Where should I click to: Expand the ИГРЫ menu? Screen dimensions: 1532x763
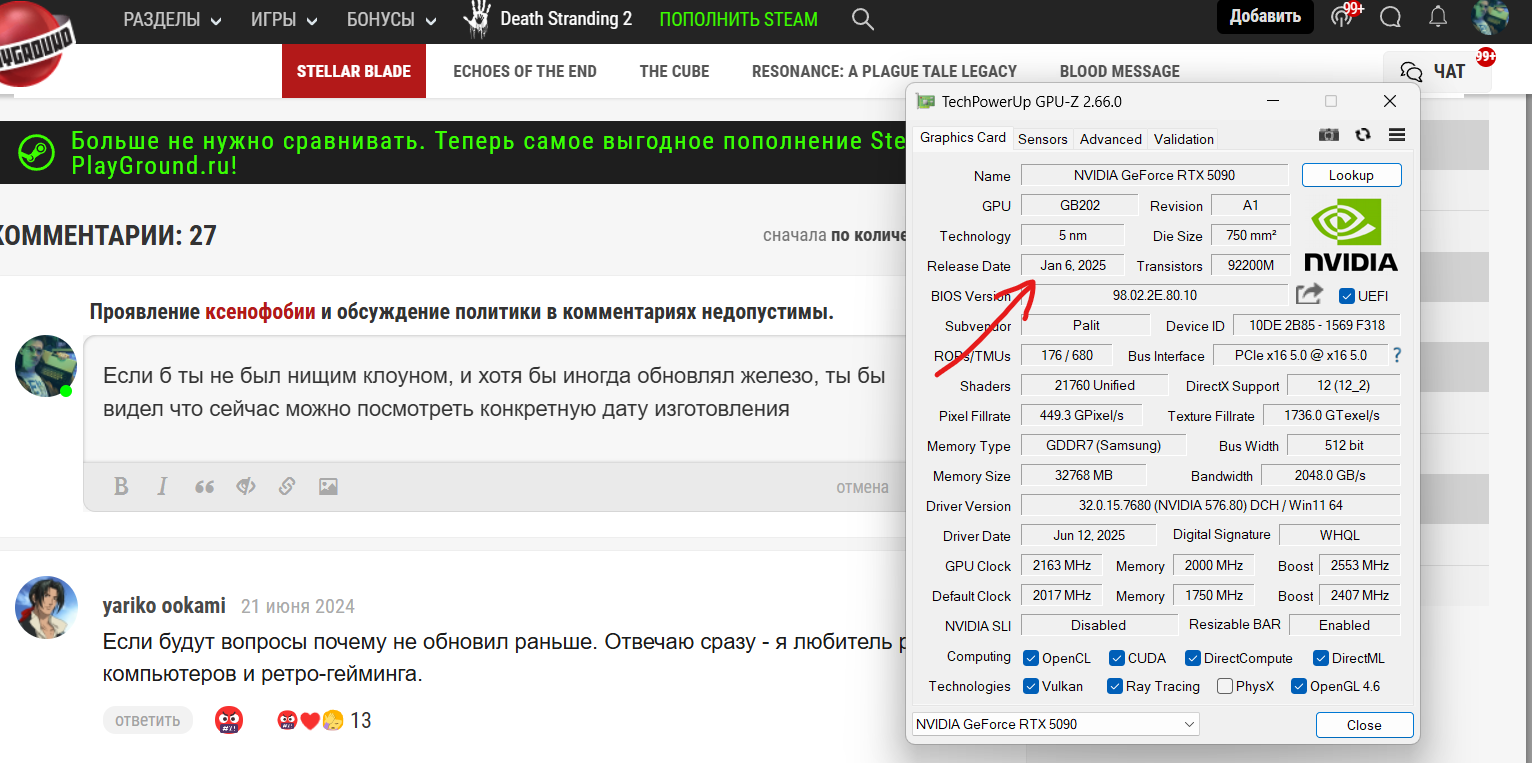pyautogui.click(x=284, y=19)
